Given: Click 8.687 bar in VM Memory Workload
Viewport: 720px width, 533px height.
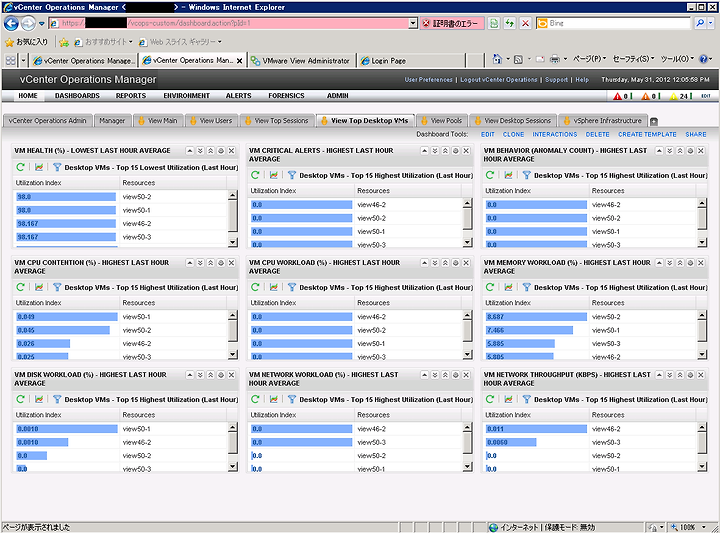Looking at the screenshot, I should pyautogui.click(x=536, y=316).
